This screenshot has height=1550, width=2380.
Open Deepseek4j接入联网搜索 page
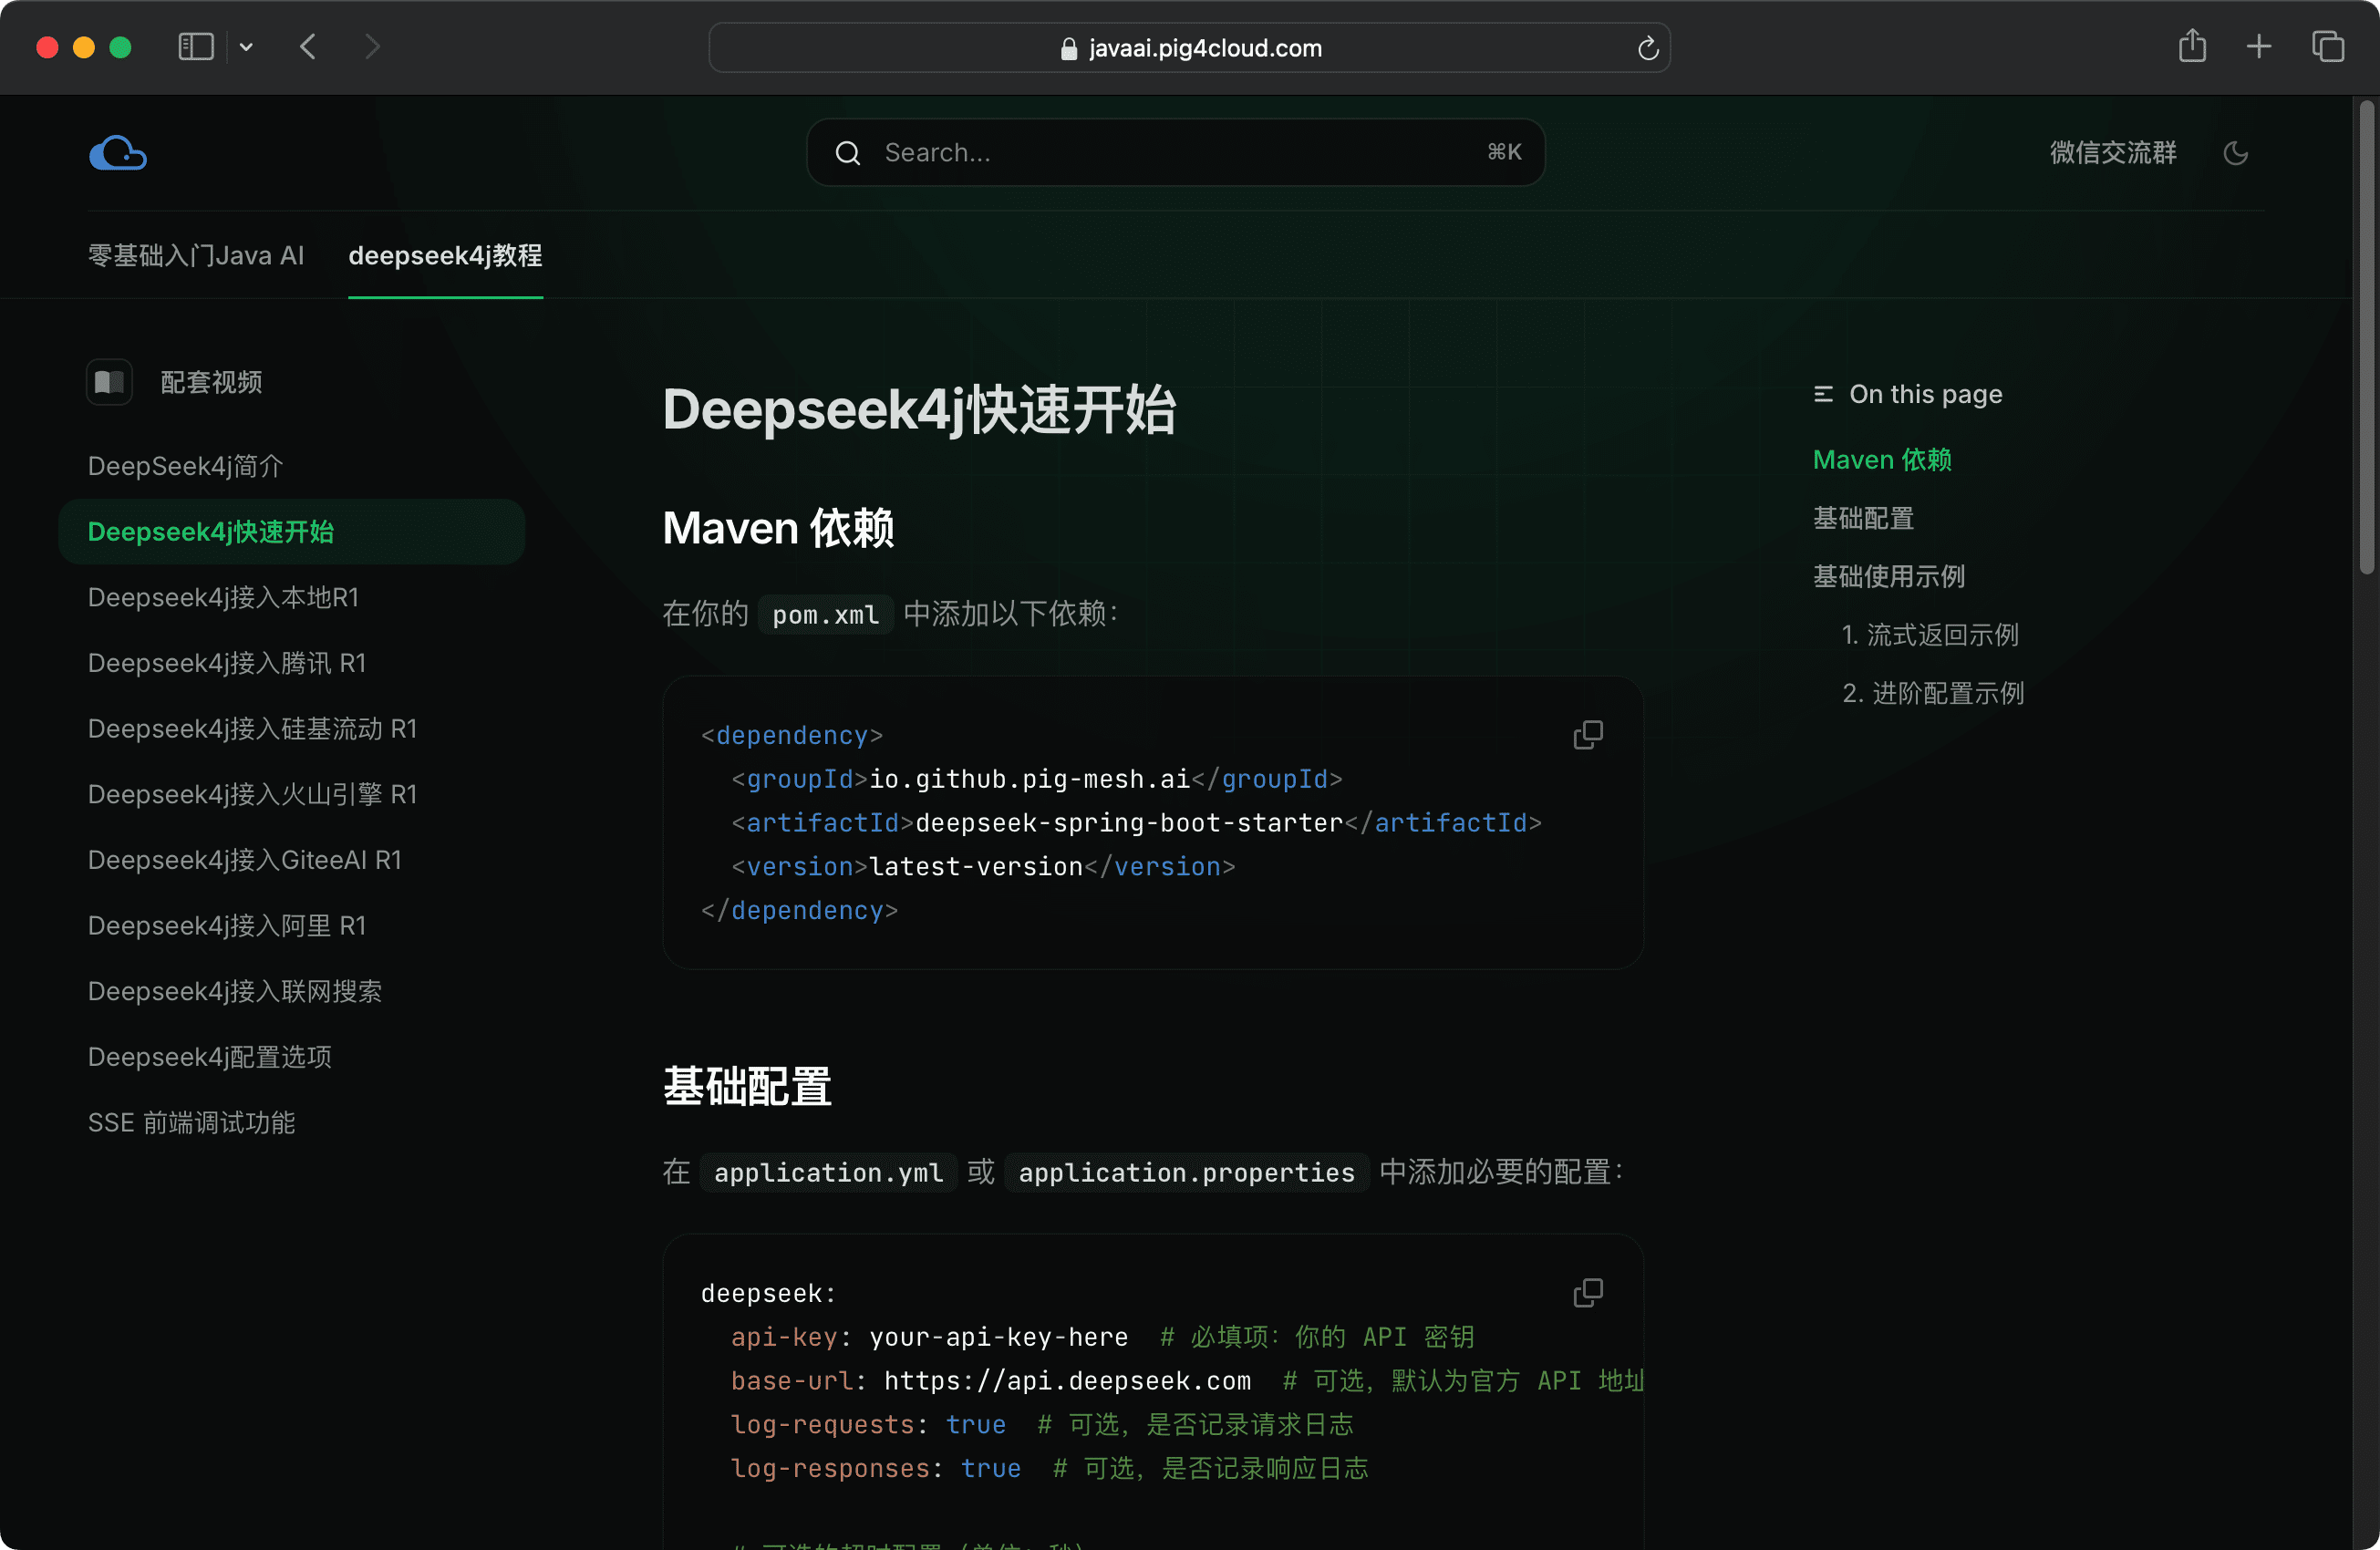pyautogui.click(x=235, y=992)
